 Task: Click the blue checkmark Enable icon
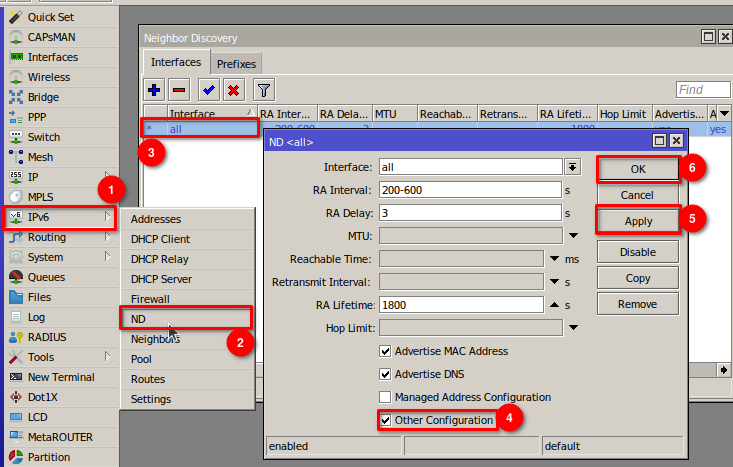(208, 90)
